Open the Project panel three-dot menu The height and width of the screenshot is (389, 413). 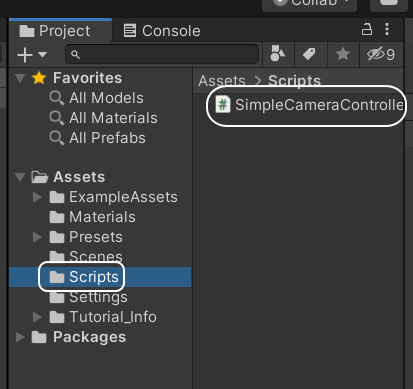(x=387, y=29)
